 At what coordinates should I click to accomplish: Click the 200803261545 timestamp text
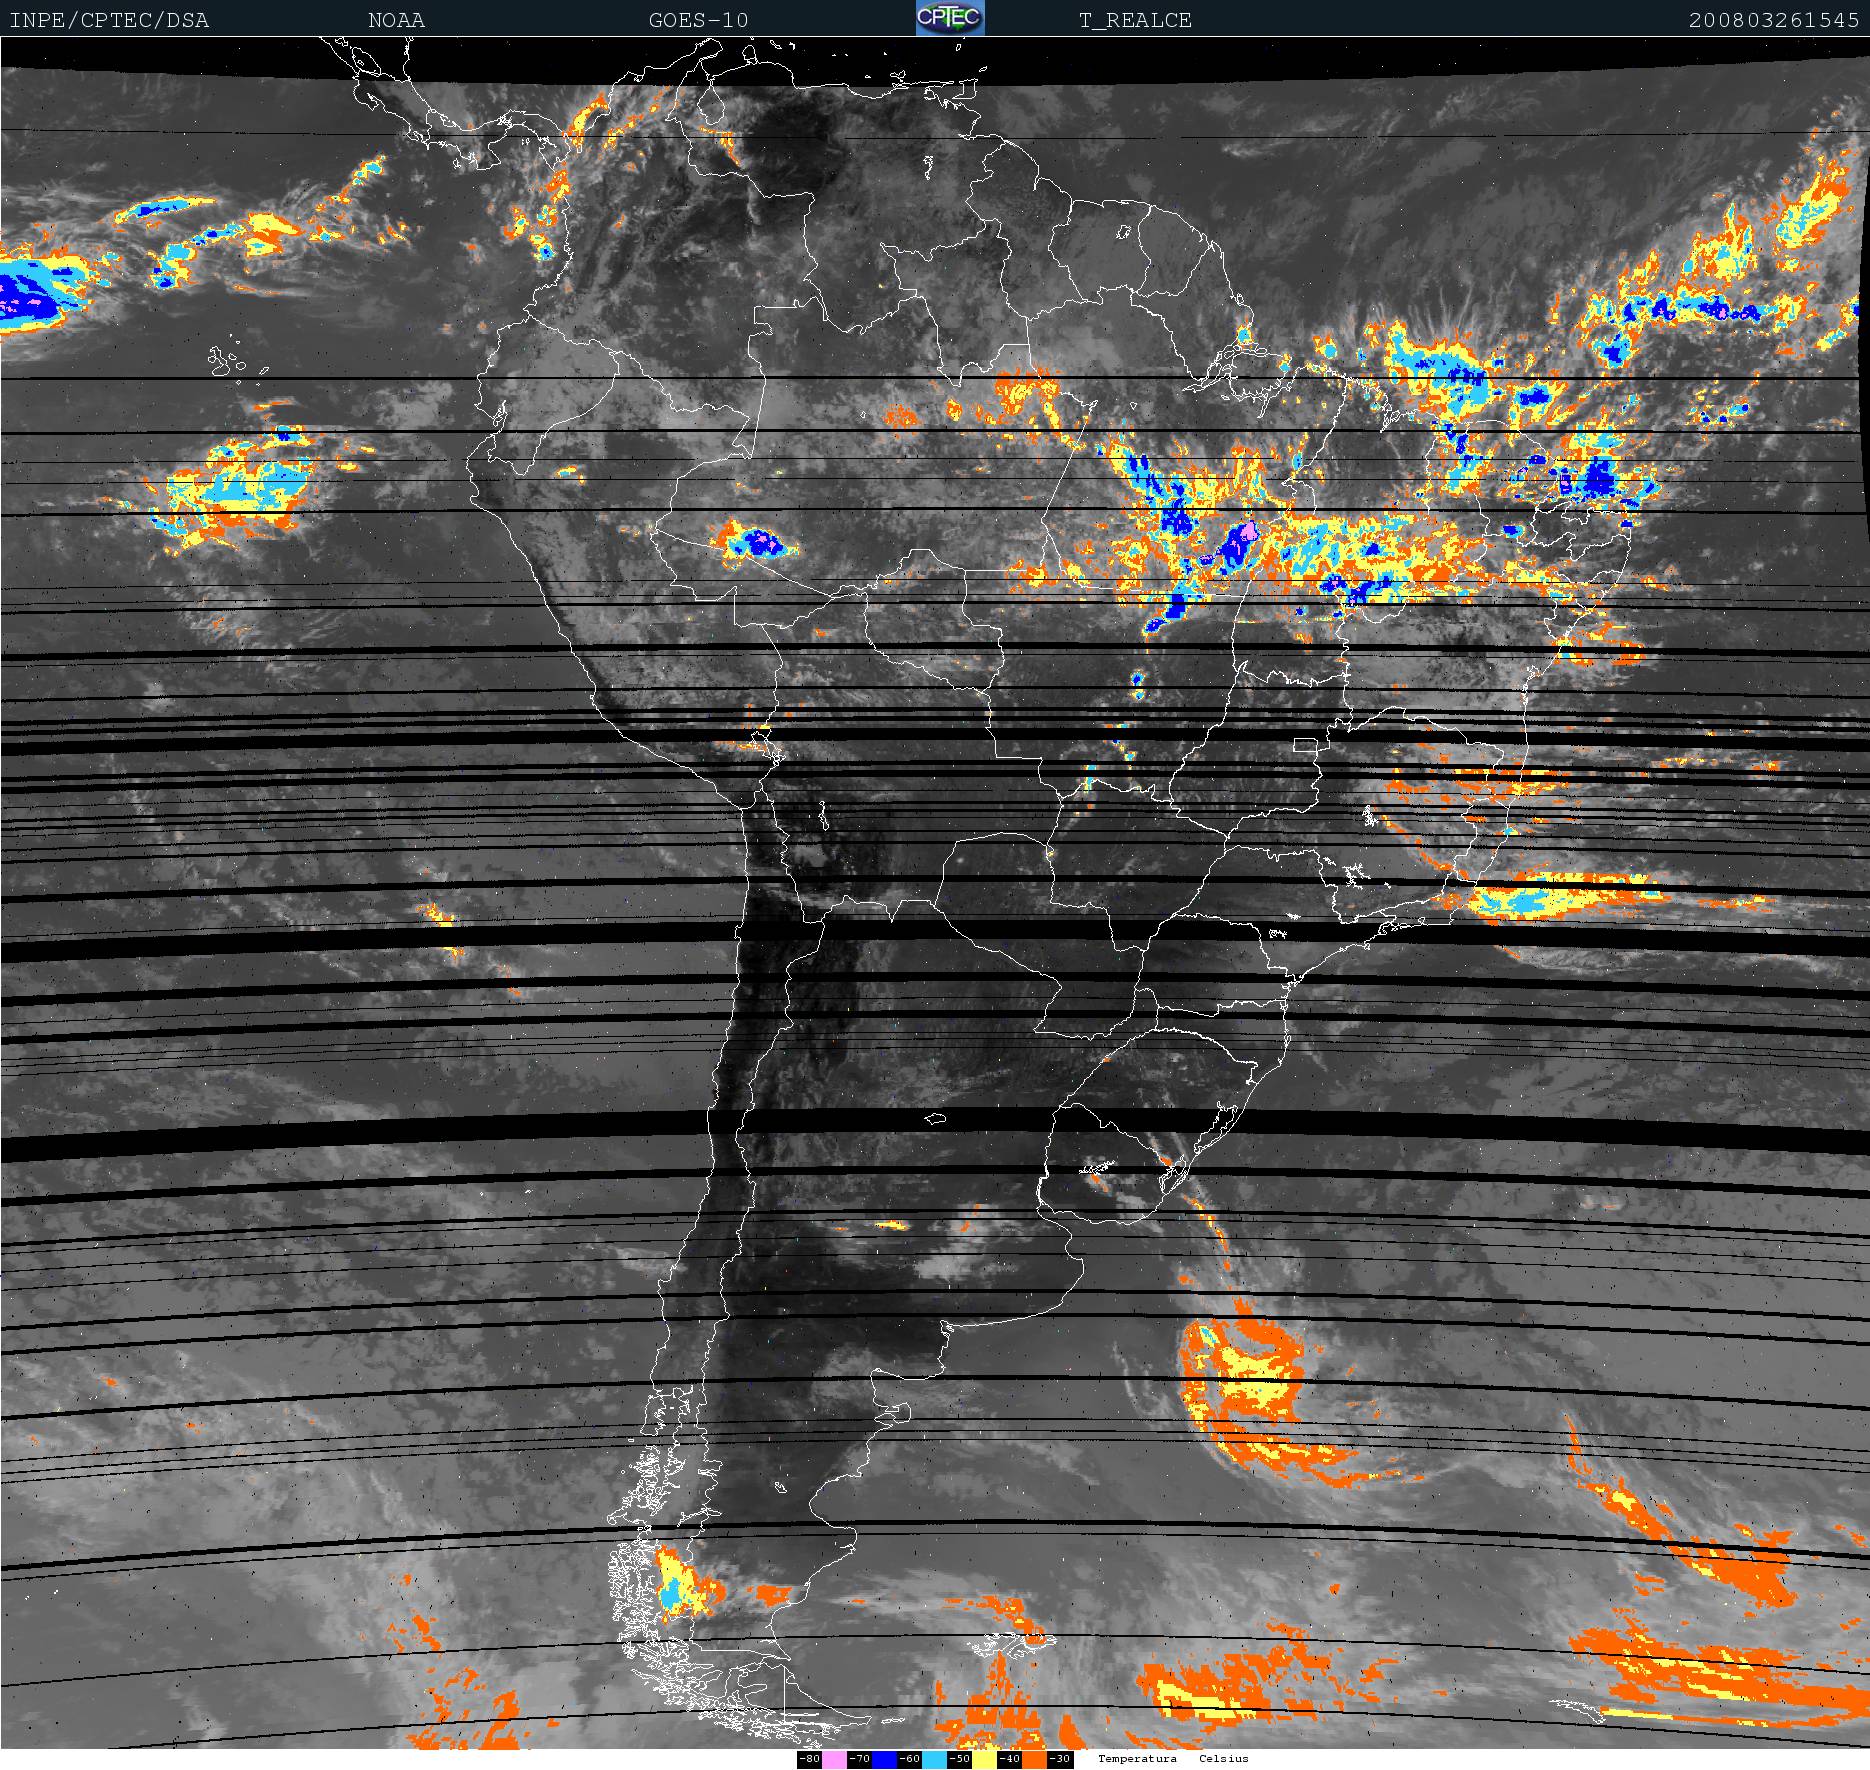pyautogui.click(x=1773, y=20)
